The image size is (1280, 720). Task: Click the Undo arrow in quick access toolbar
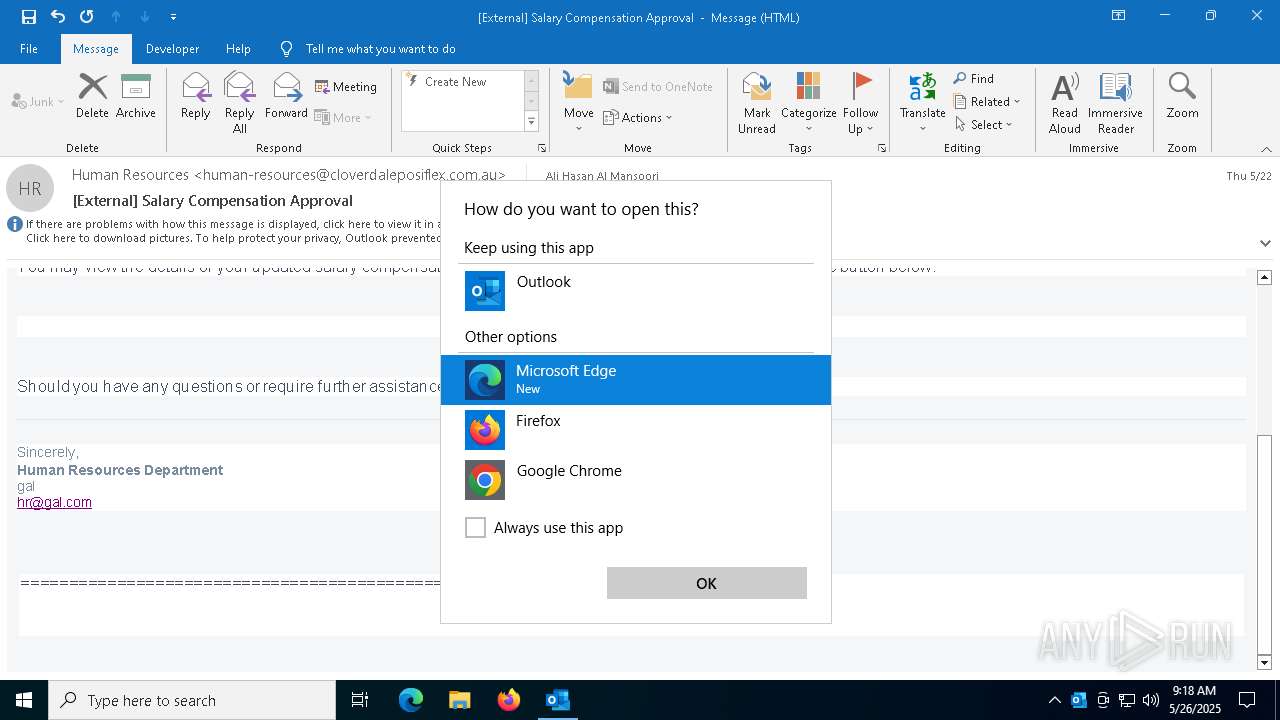click(x=58, y=17)
